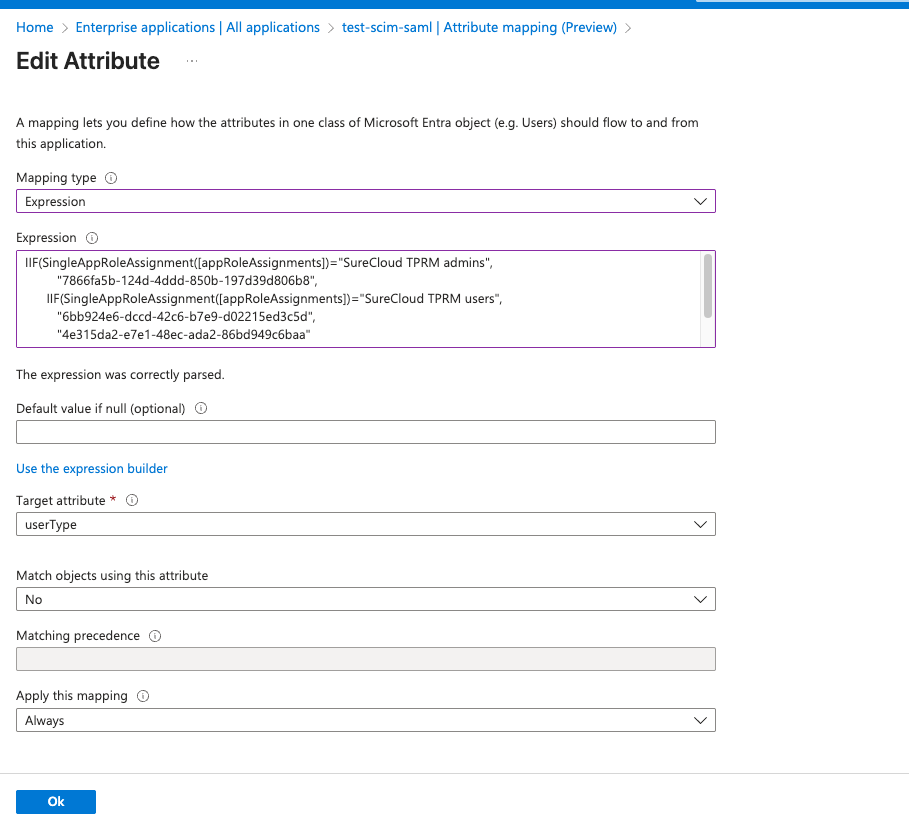Image resolution: width=909 pixels, height=824 pixels.
Task: Click inside the Expression text area
Action: click(x=360, y=299)
